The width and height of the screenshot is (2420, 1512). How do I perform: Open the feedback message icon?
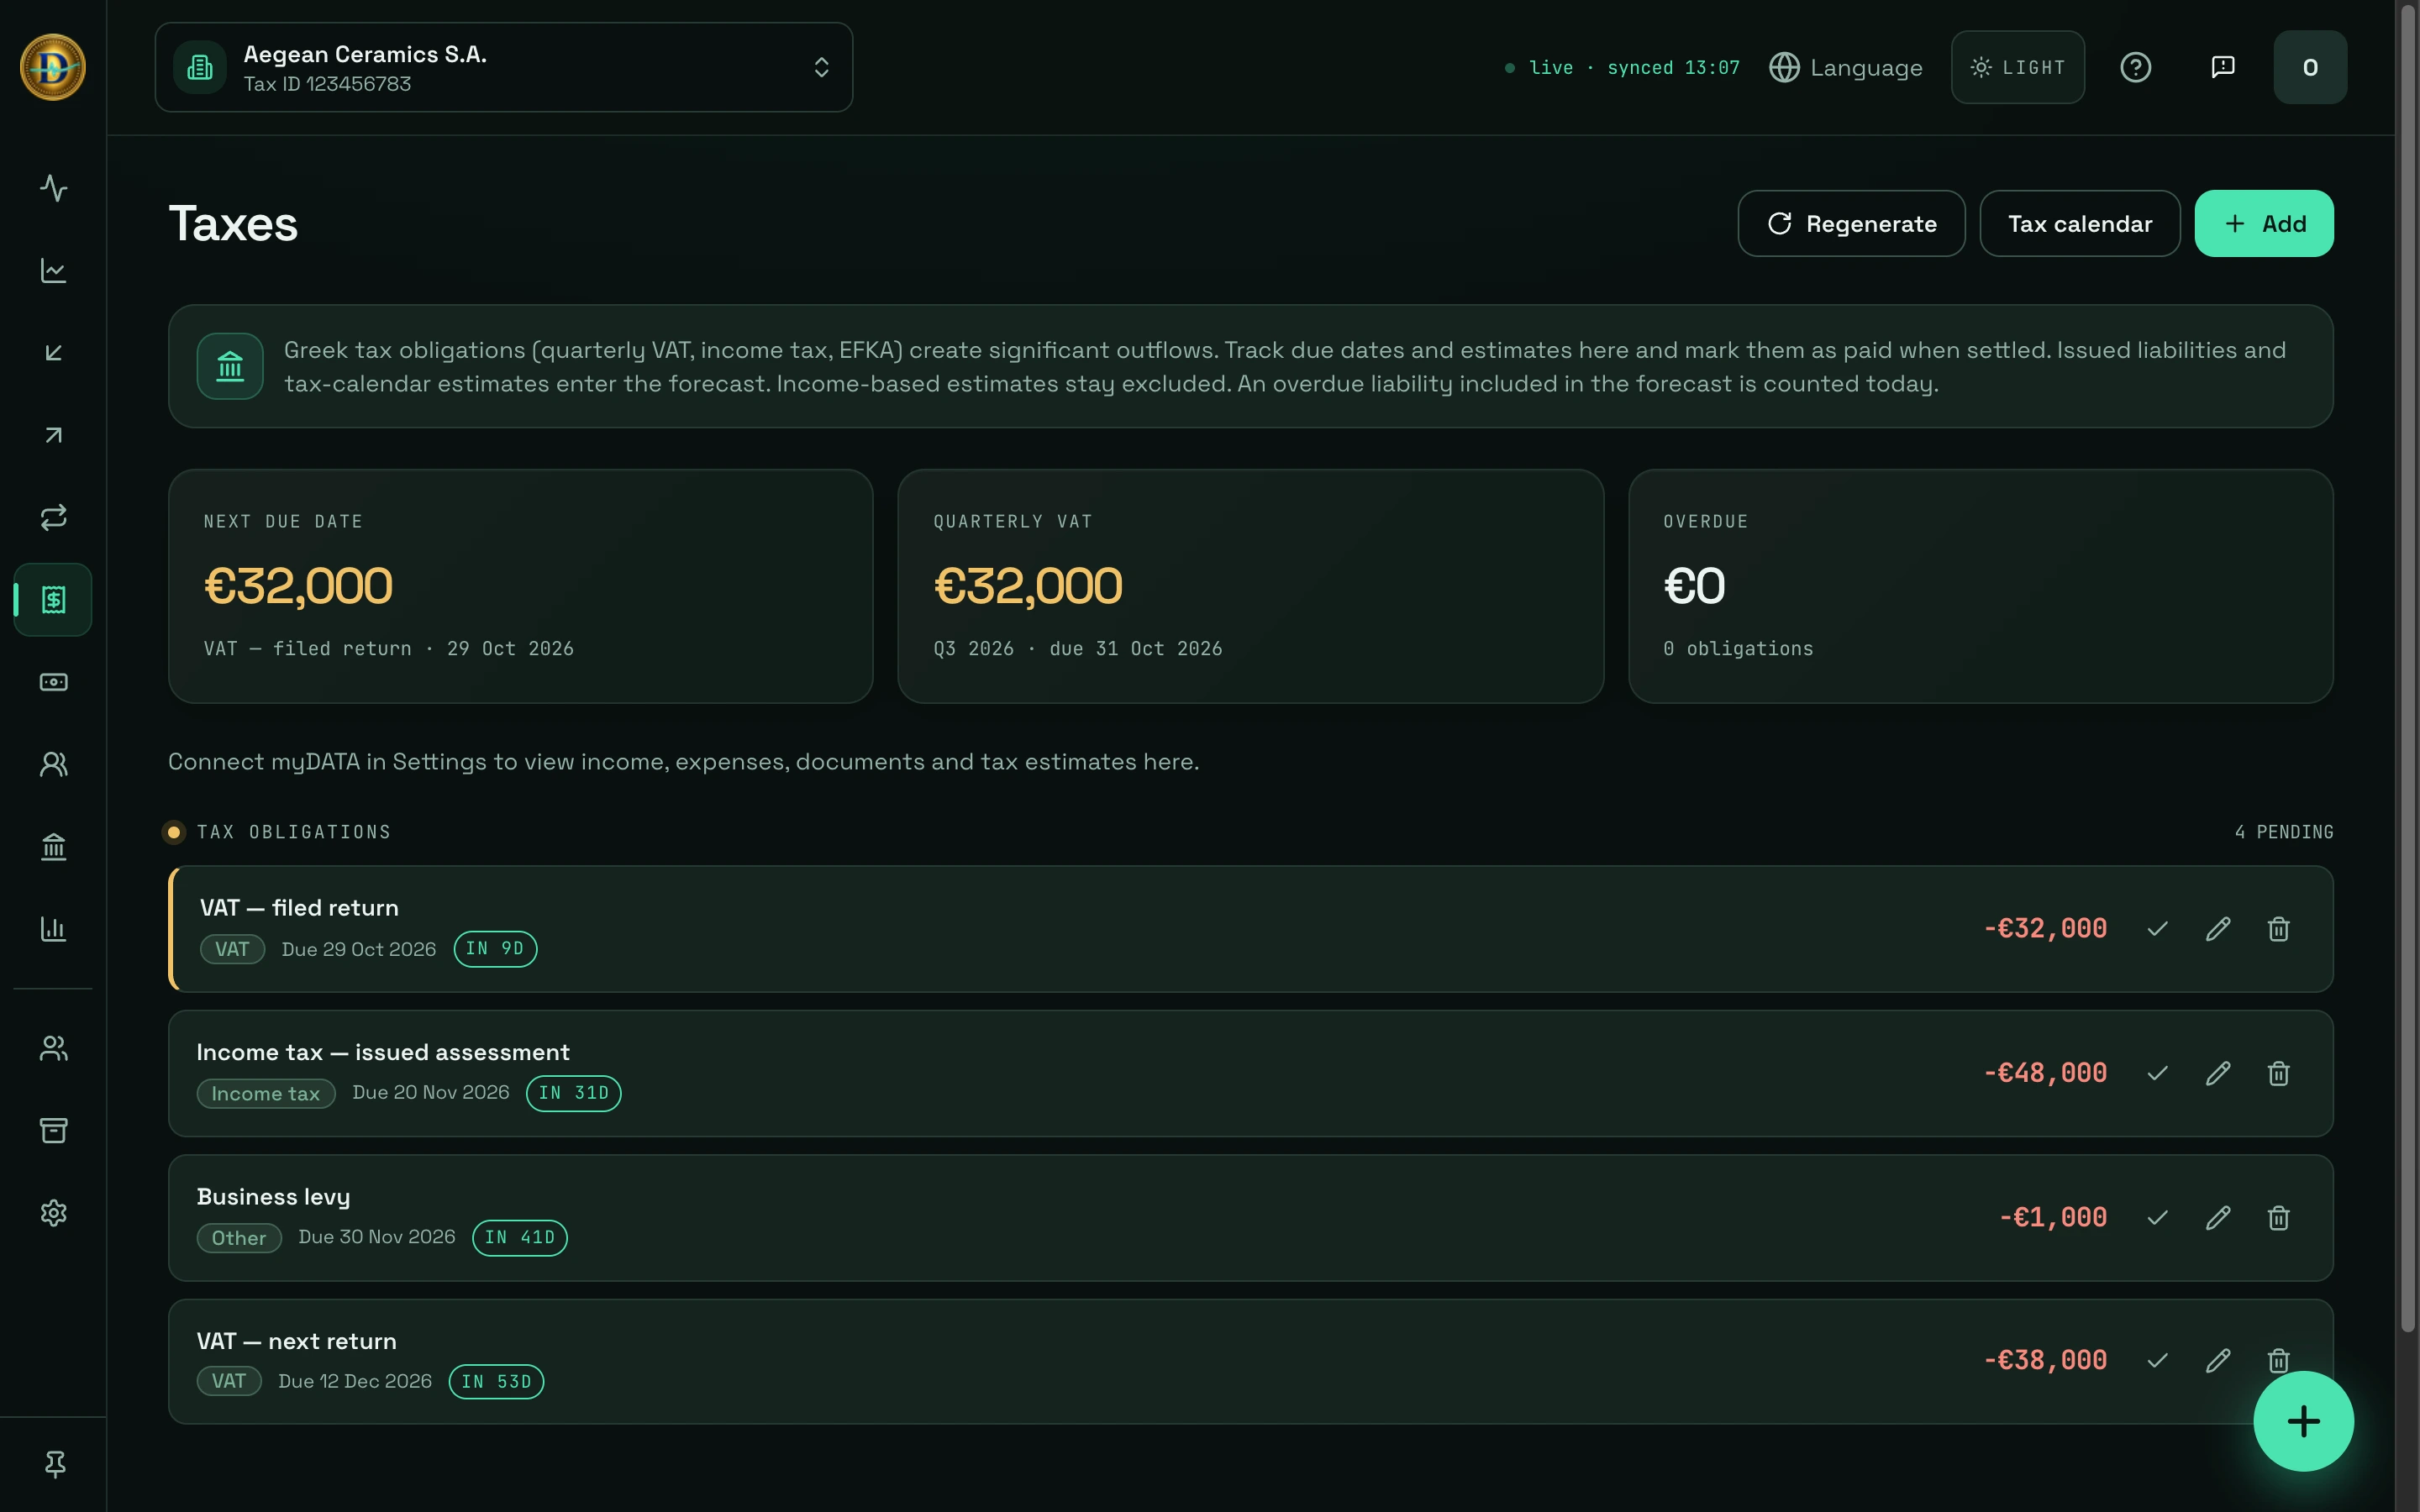point(2222,67)
